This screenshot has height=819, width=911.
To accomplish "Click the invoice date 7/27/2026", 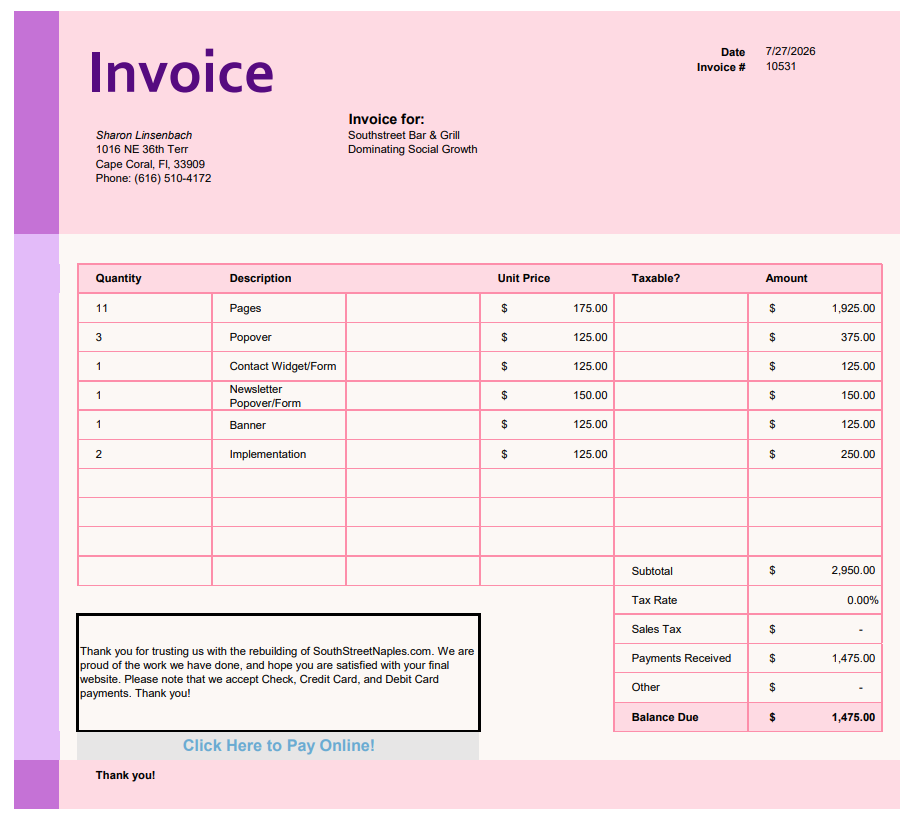I will [790, 51].
